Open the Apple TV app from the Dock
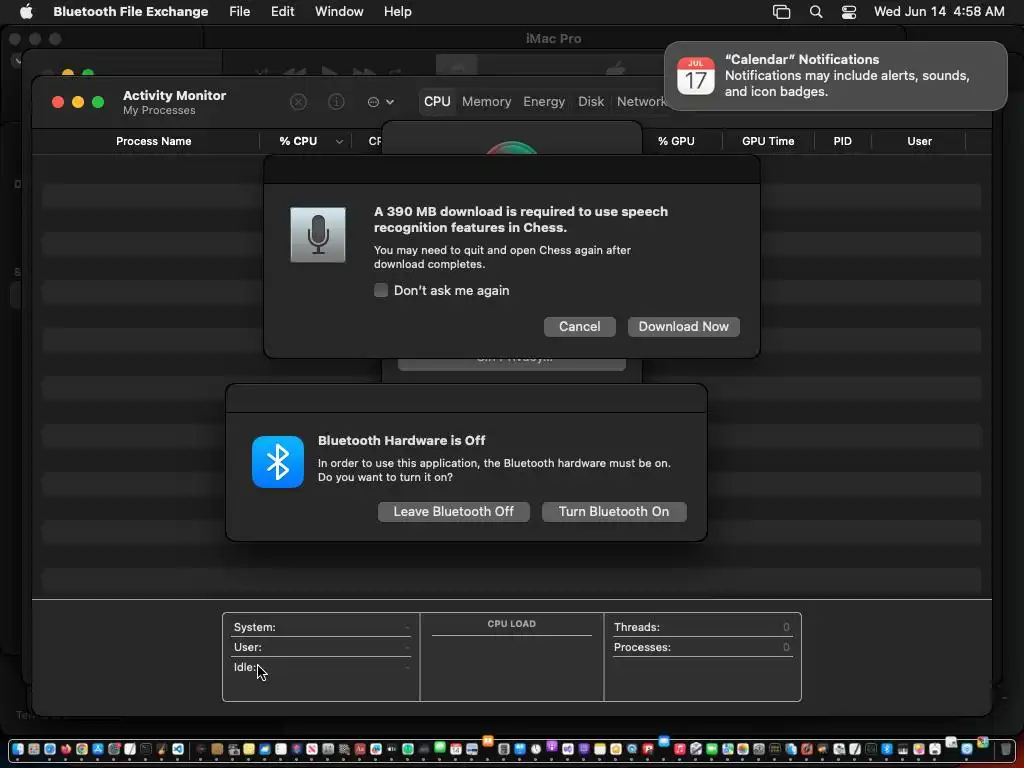The image size is (1024, 768). [x=392, y=749]
